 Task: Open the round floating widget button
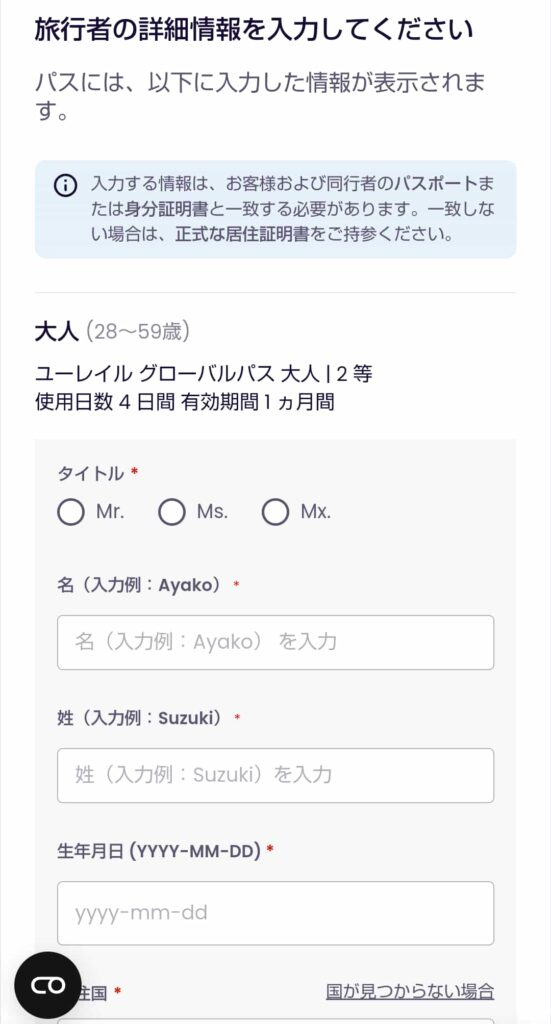tap(48, 985)
